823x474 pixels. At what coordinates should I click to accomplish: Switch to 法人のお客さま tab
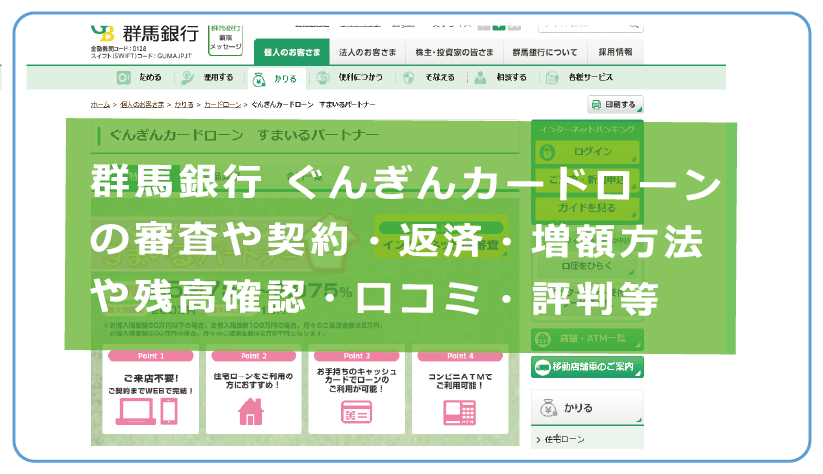coord(367,52)
